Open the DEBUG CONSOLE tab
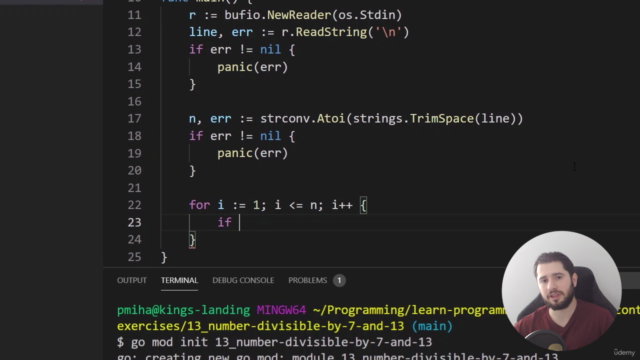Image resolution: width=640 pixels, height=360 pixels. tap(243, 280)
